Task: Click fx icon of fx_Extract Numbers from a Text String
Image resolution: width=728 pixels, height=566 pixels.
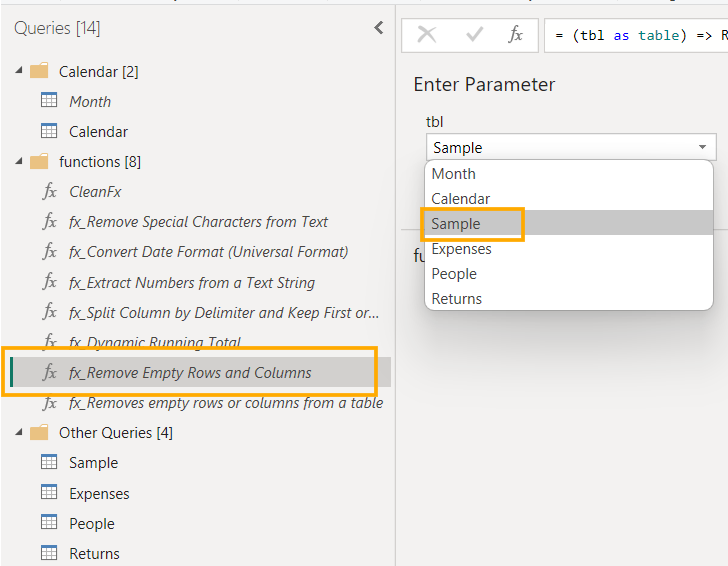Action: (50, 282)
